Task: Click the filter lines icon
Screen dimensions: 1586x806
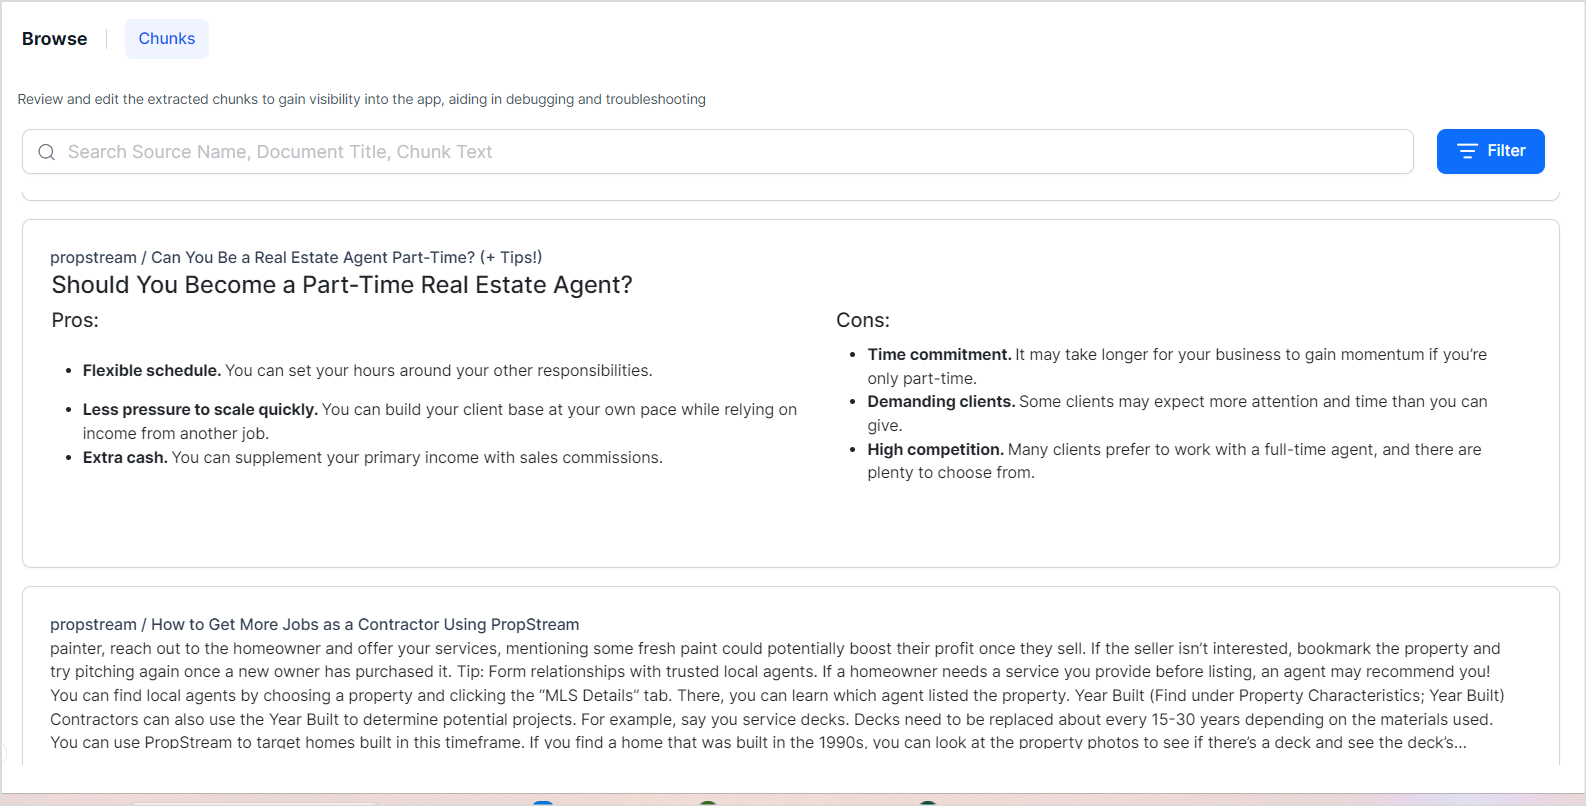Action: pos(1467,151)
